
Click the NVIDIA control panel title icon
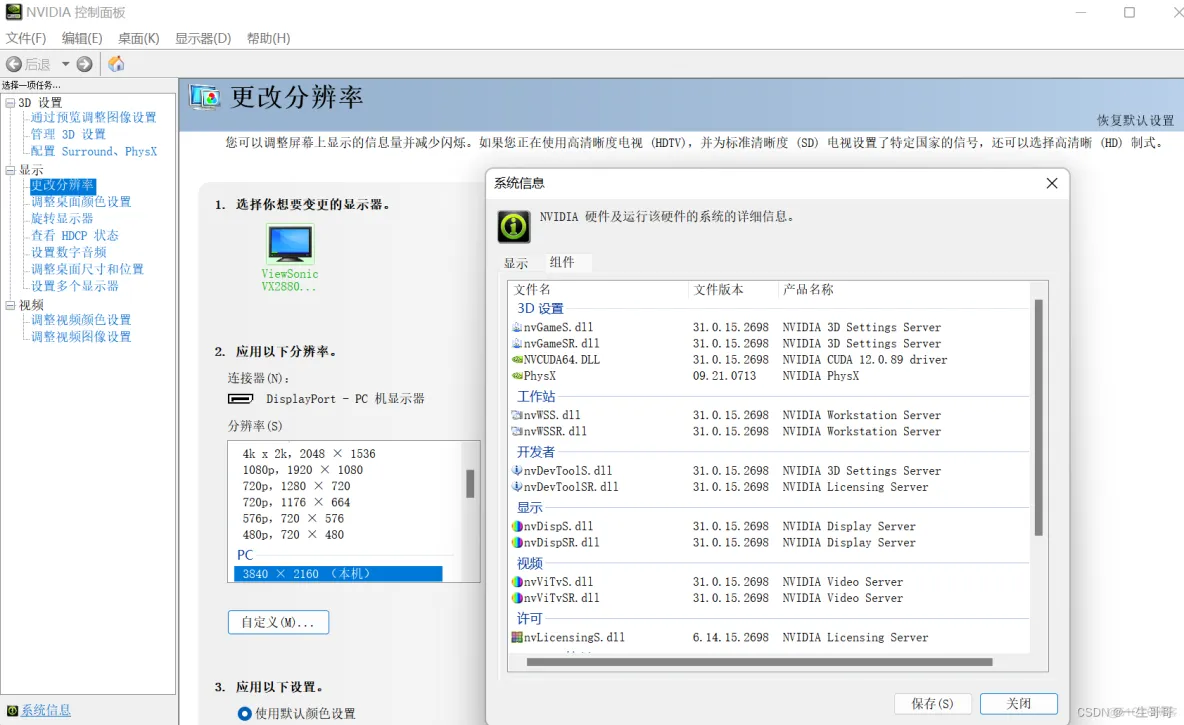14,11
